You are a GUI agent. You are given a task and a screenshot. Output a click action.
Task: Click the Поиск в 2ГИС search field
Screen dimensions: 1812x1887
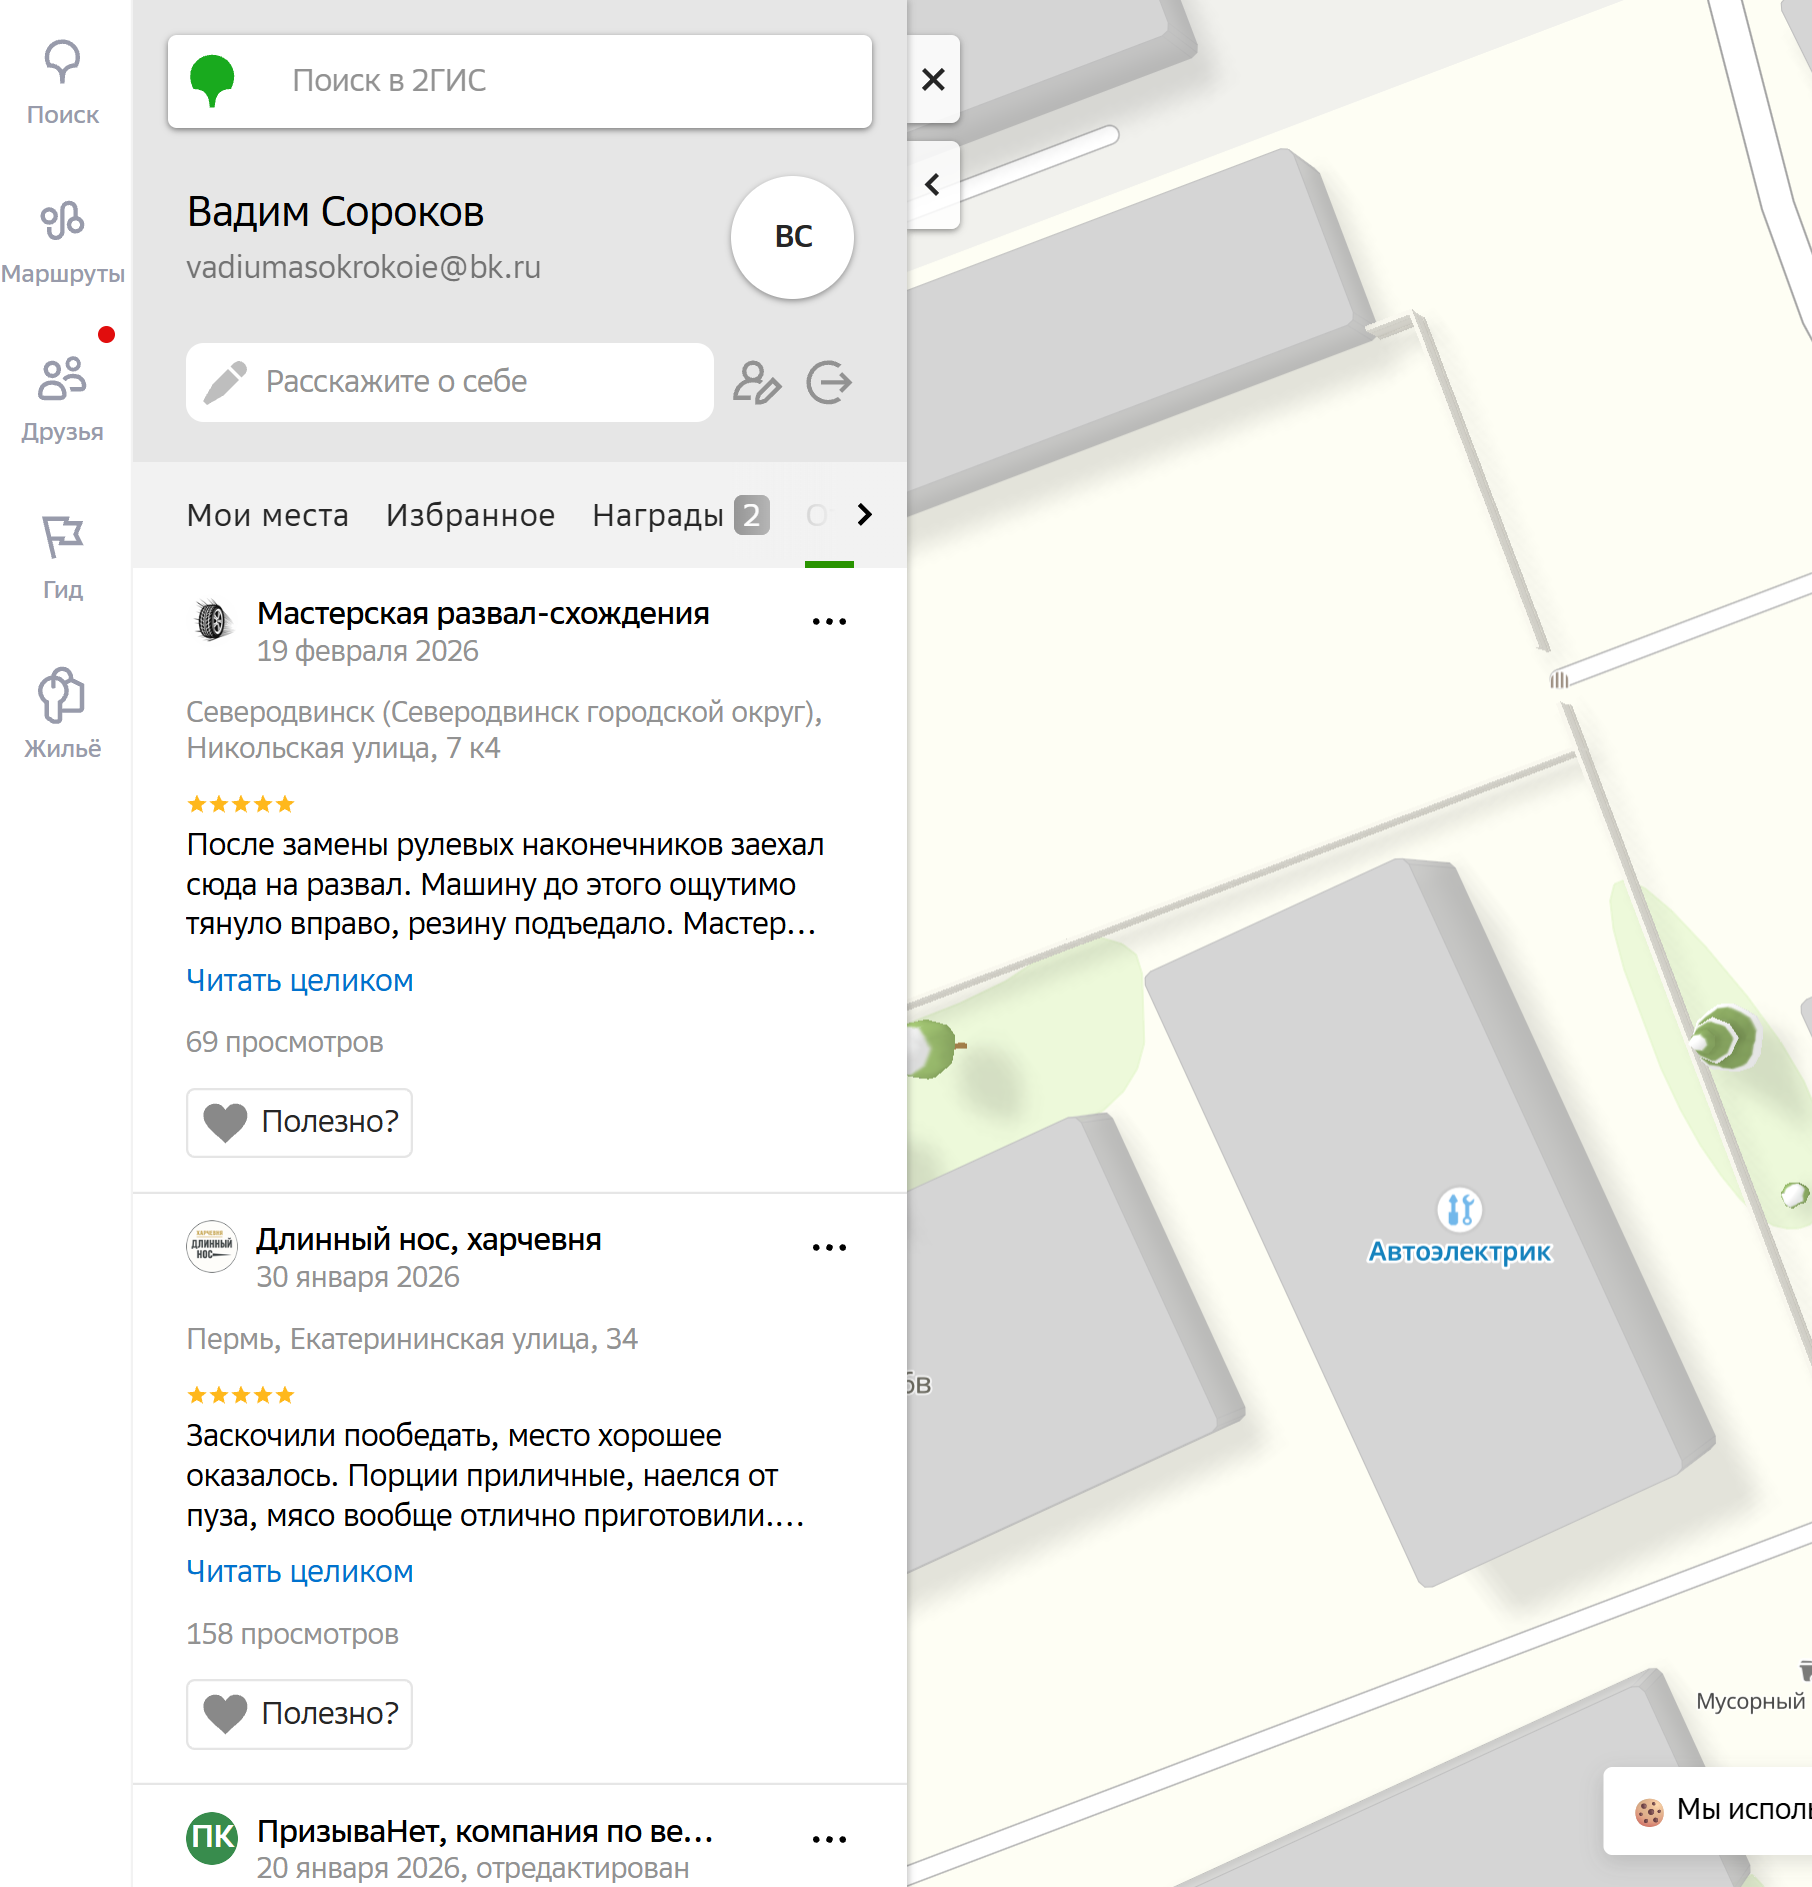560,81
